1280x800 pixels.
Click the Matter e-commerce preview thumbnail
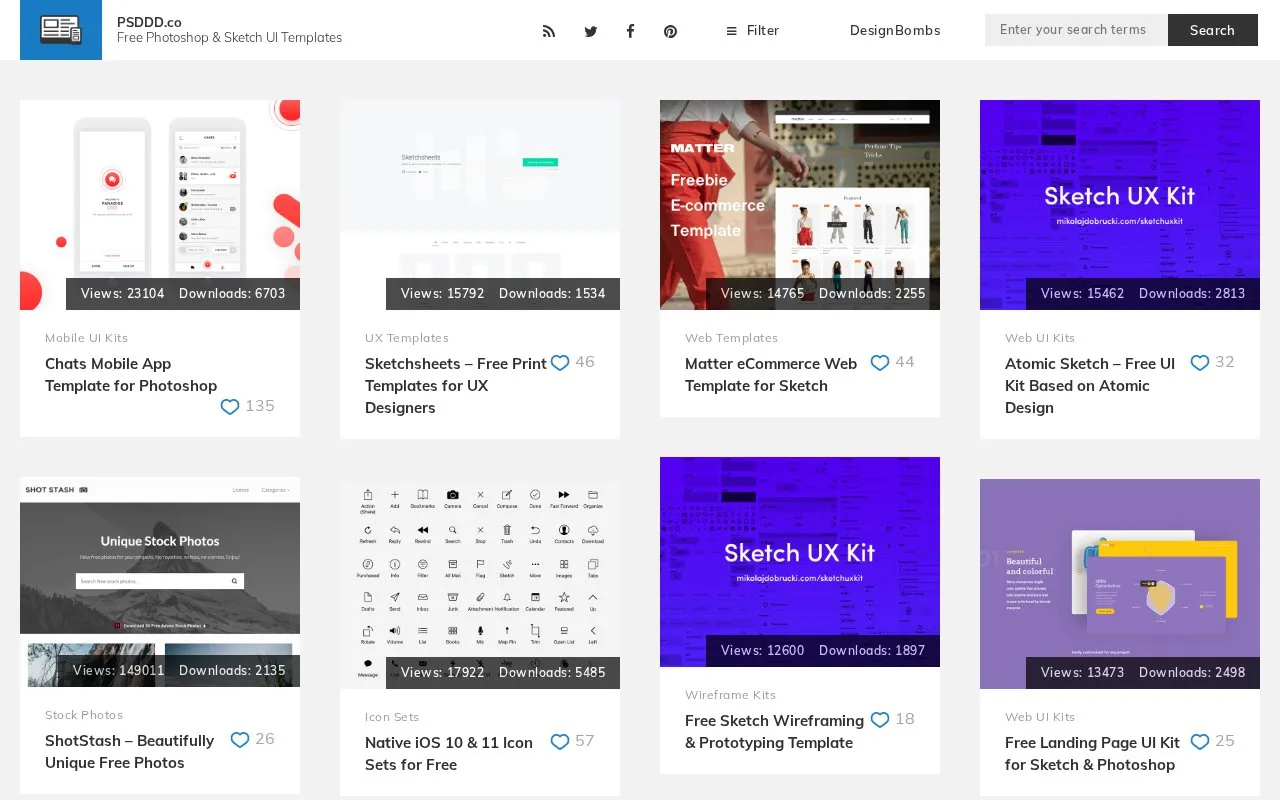click(800, 205)
